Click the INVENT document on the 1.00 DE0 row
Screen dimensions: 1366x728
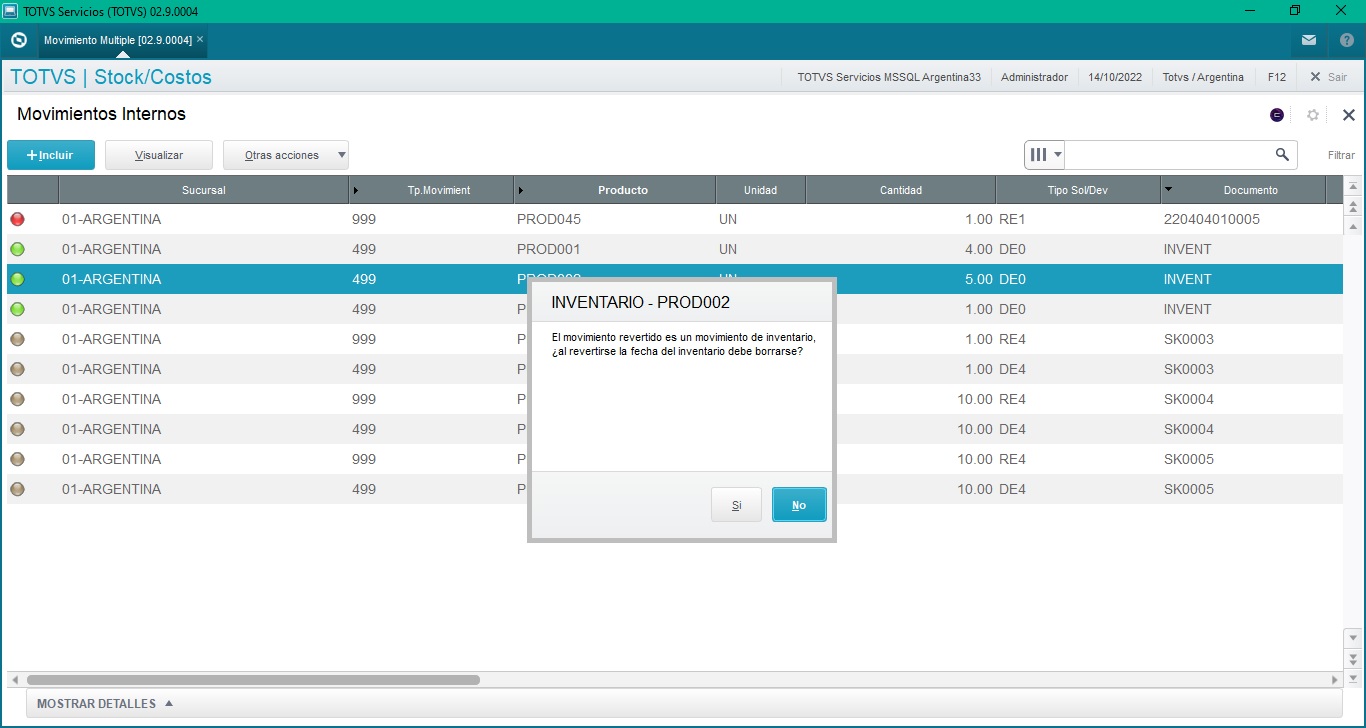tap(1187, 309)
